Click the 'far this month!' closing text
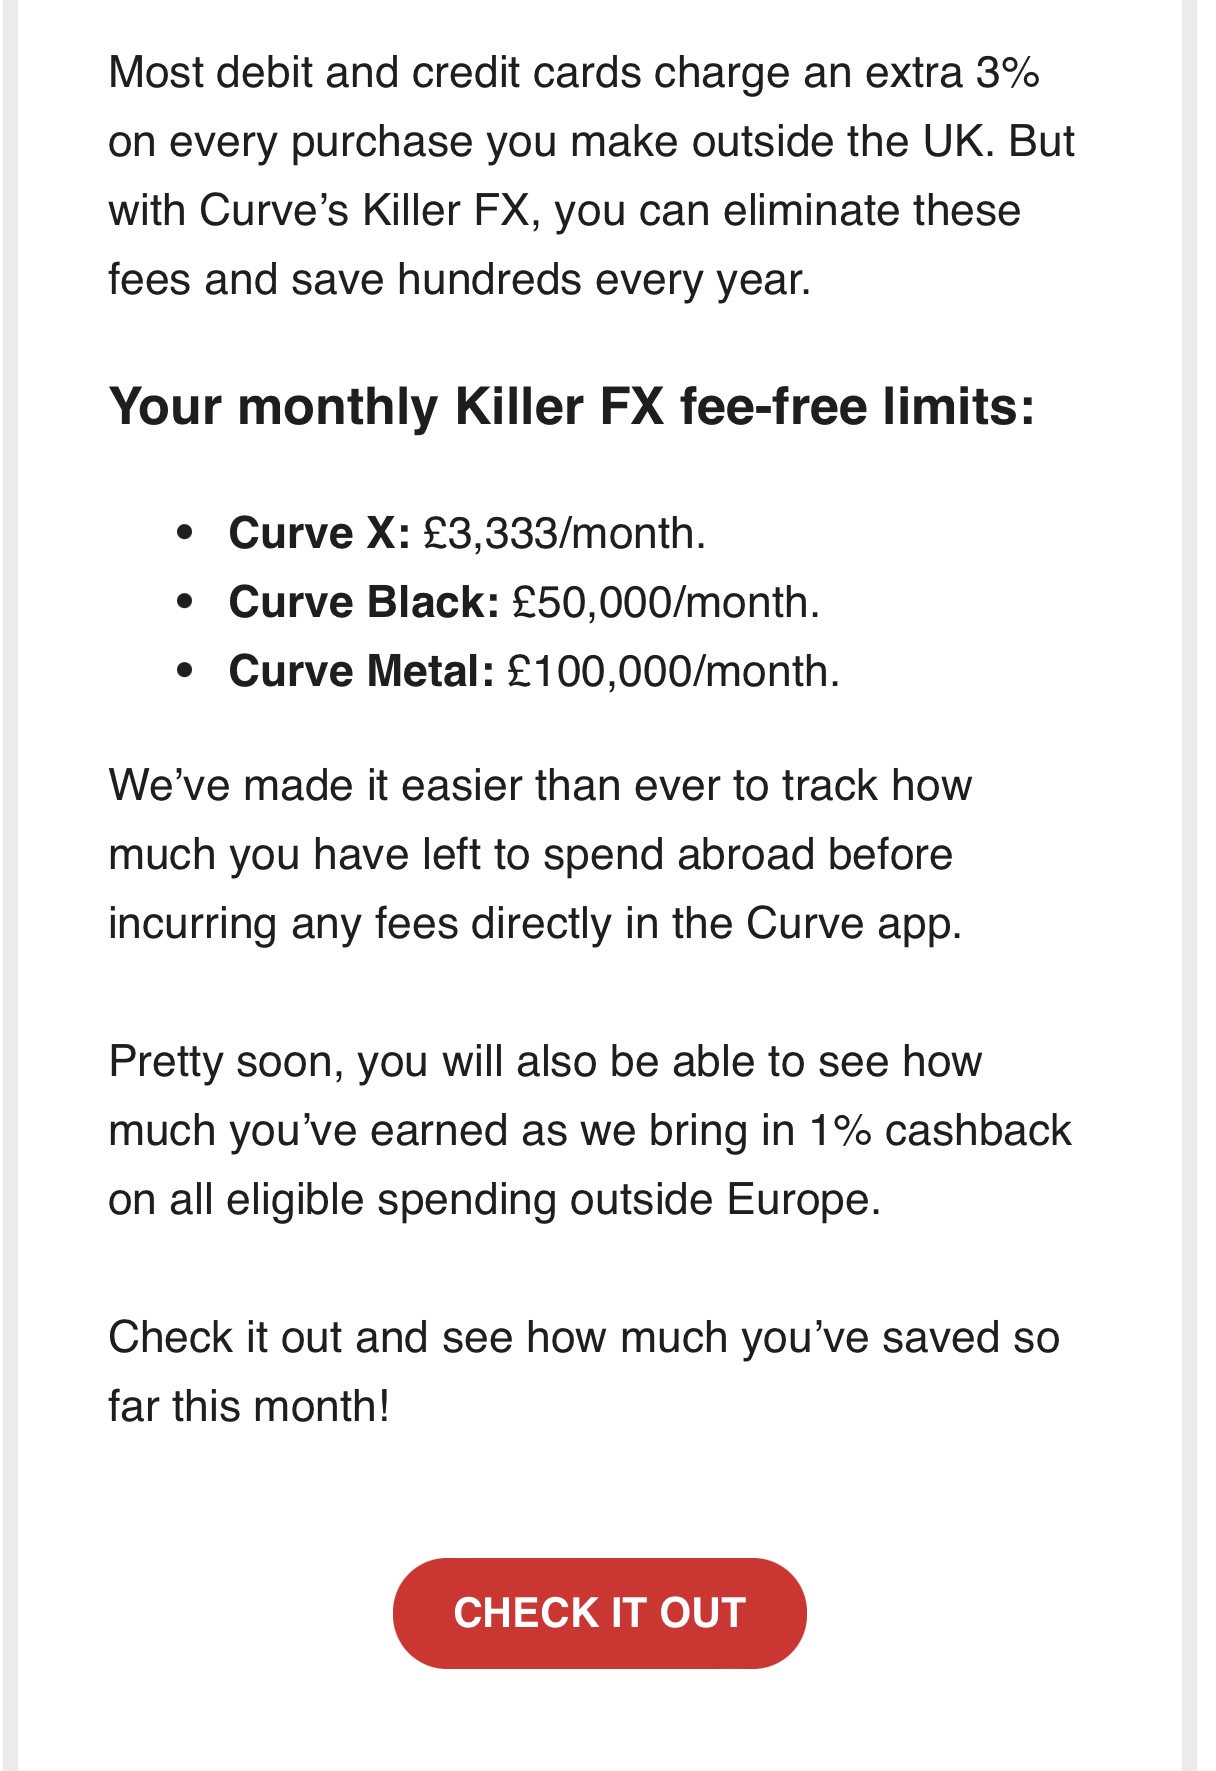Viewport: 1216px width, 1771px height. [x=248, y=1407]
